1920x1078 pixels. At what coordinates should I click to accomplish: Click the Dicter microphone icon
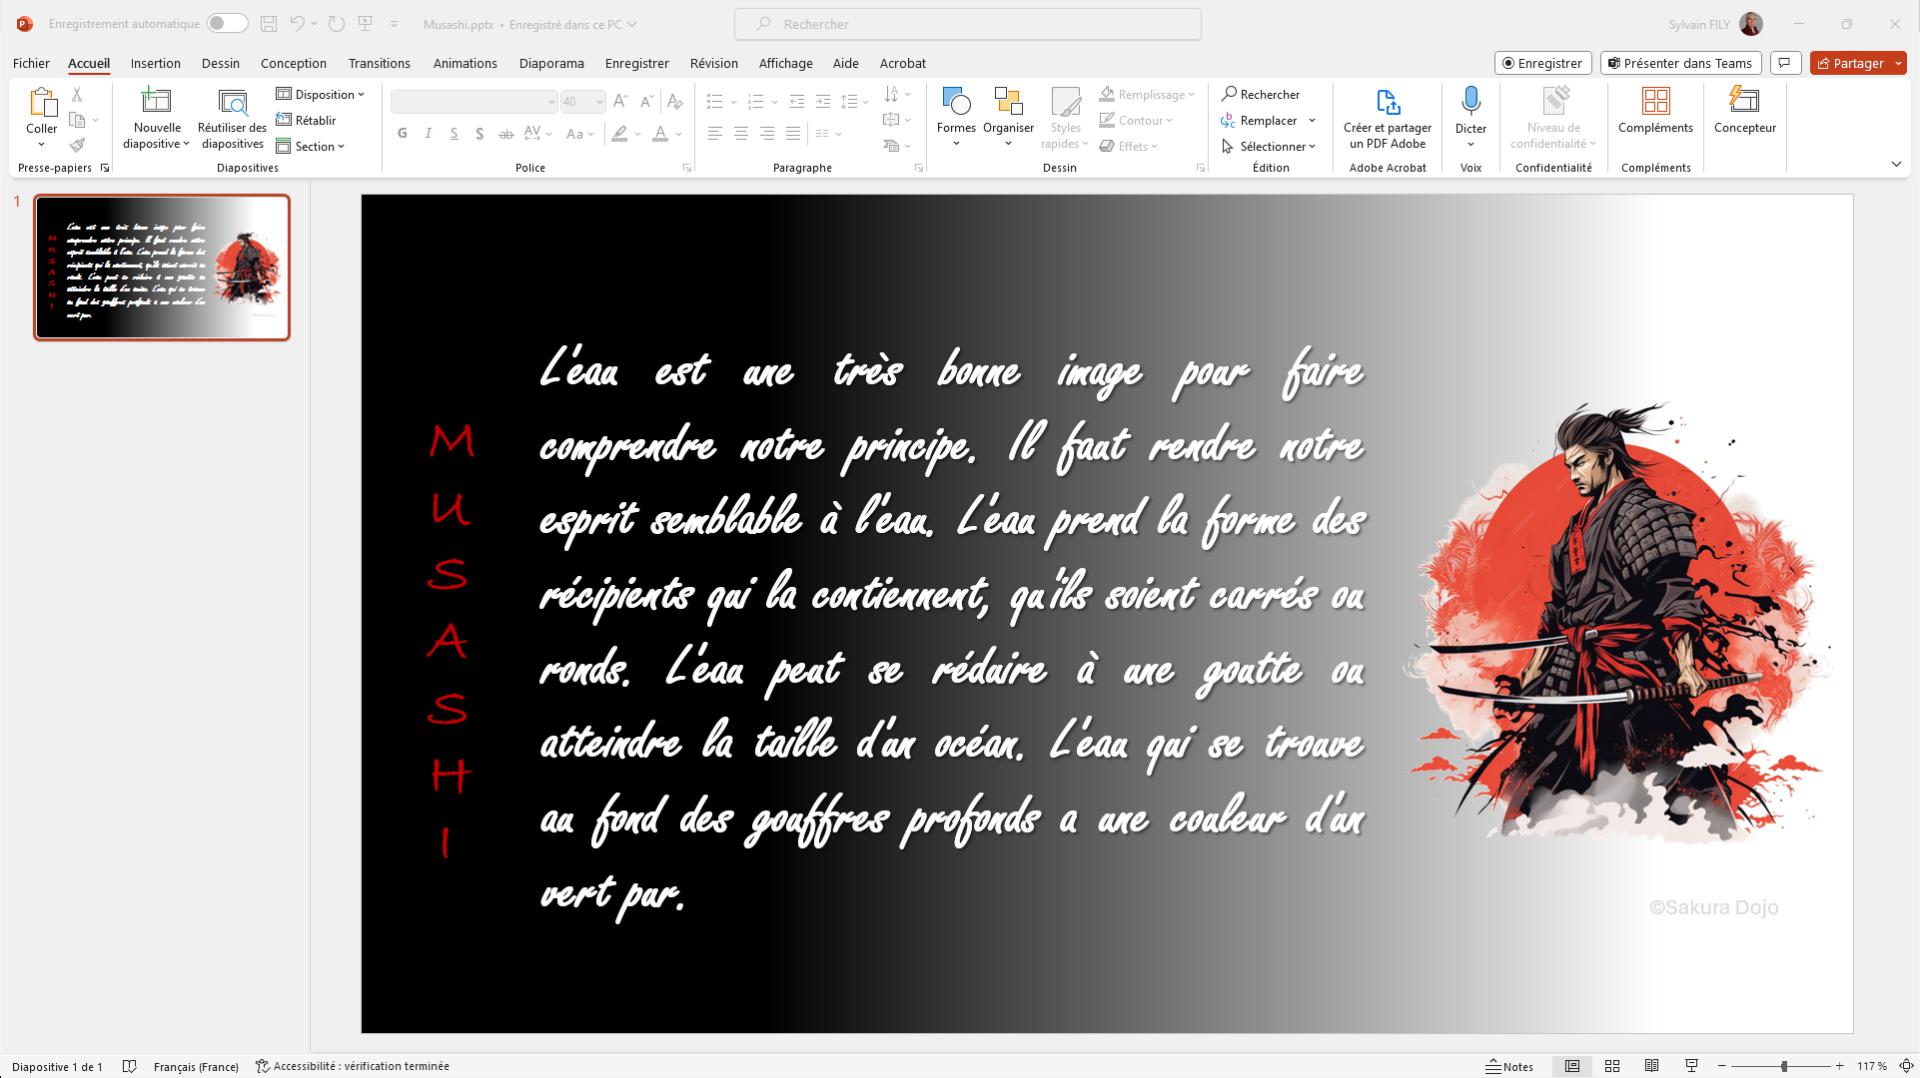1471,101
